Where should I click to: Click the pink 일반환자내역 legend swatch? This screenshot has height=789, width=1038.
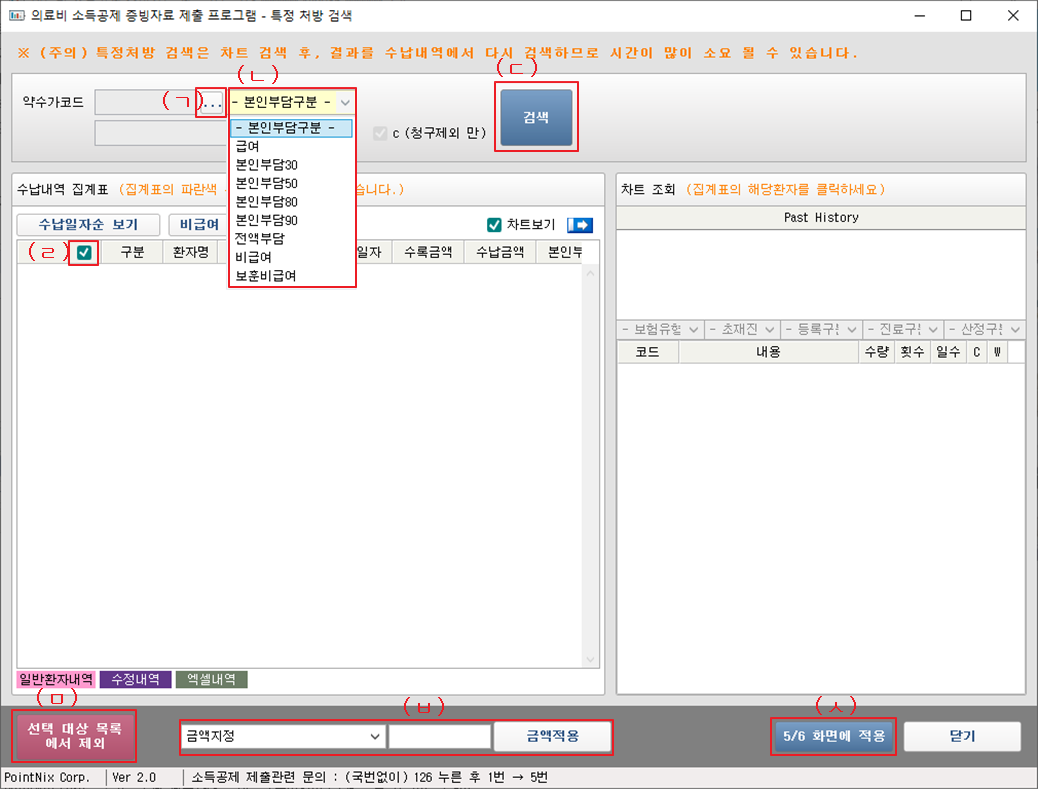56,679
